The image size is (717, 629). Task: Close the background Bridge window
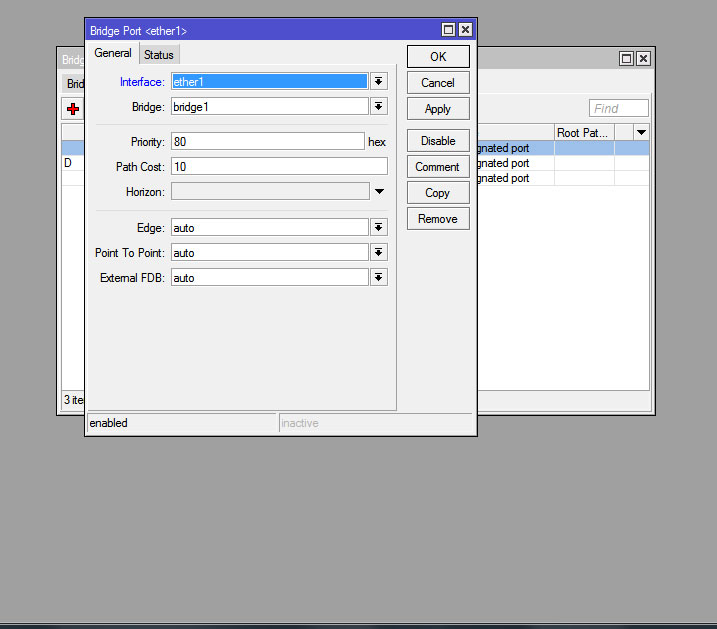643,59
